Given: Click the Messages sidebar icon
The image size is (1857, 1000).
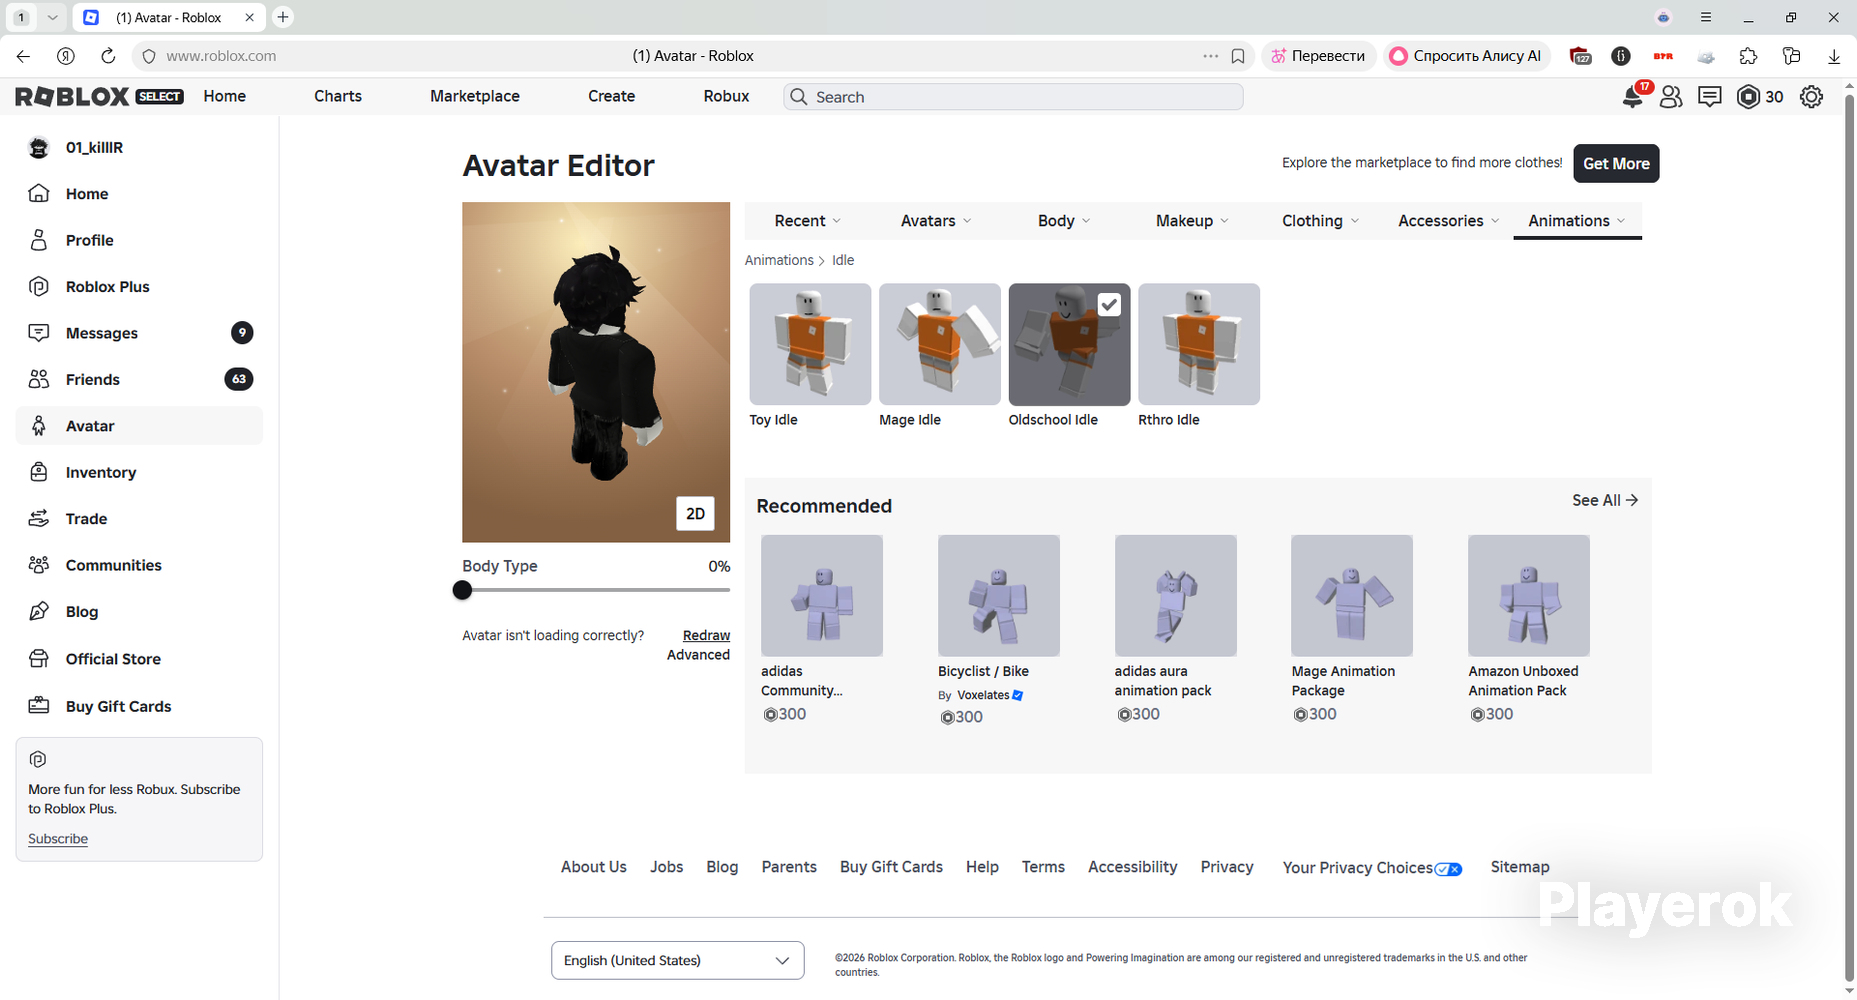Looking at the screenshot, I should [x=39, y=333].
